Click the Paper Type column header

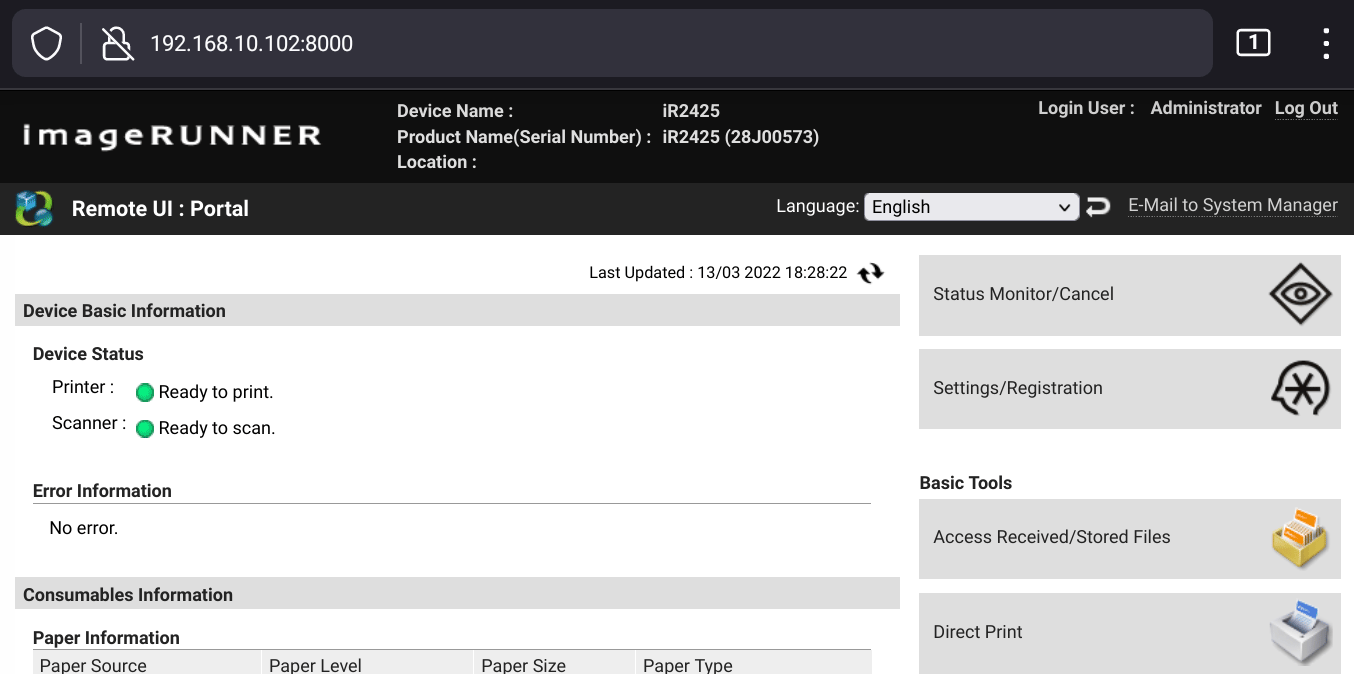pyautogui.click(x=753, y=664)
